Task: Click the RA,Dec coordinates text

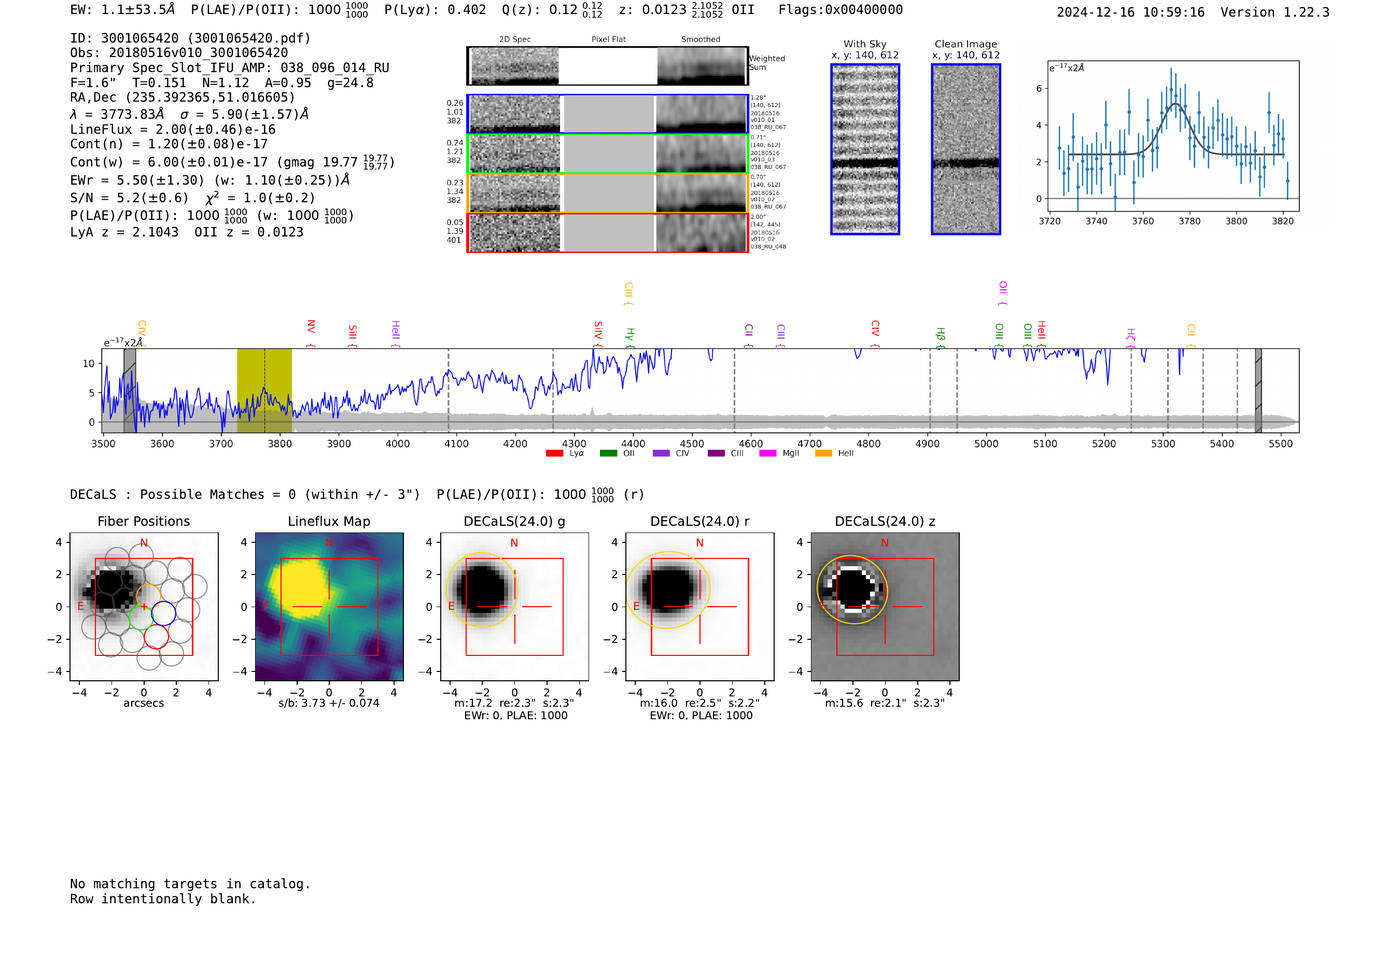Action: point(183,97)
